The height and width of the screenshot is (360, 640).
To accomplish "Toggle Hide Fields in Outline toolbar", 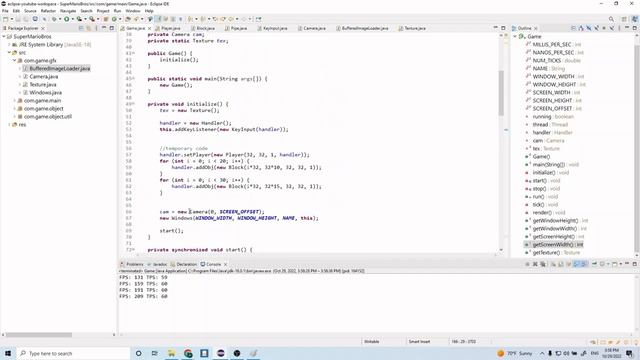I will tap(589, 28).
